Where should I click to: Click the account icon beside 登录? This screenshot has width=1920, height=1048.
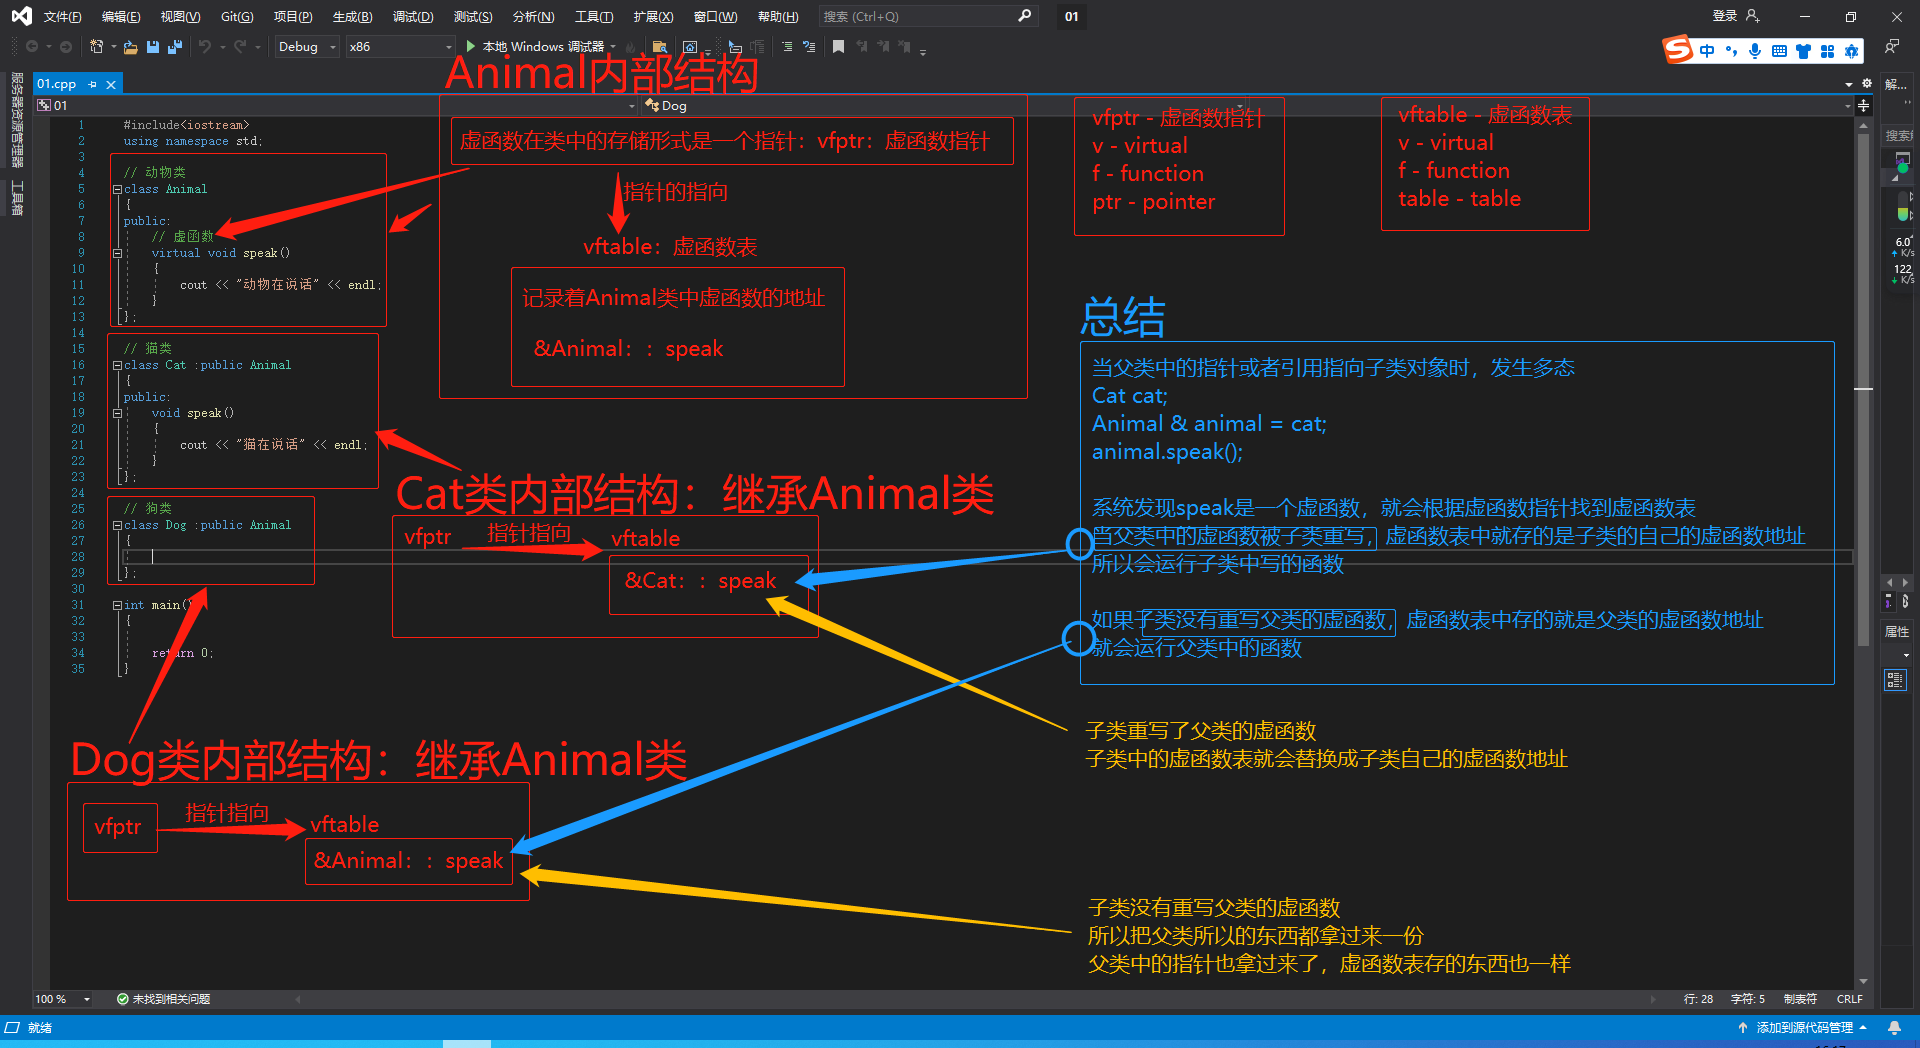coord(1752,16)
